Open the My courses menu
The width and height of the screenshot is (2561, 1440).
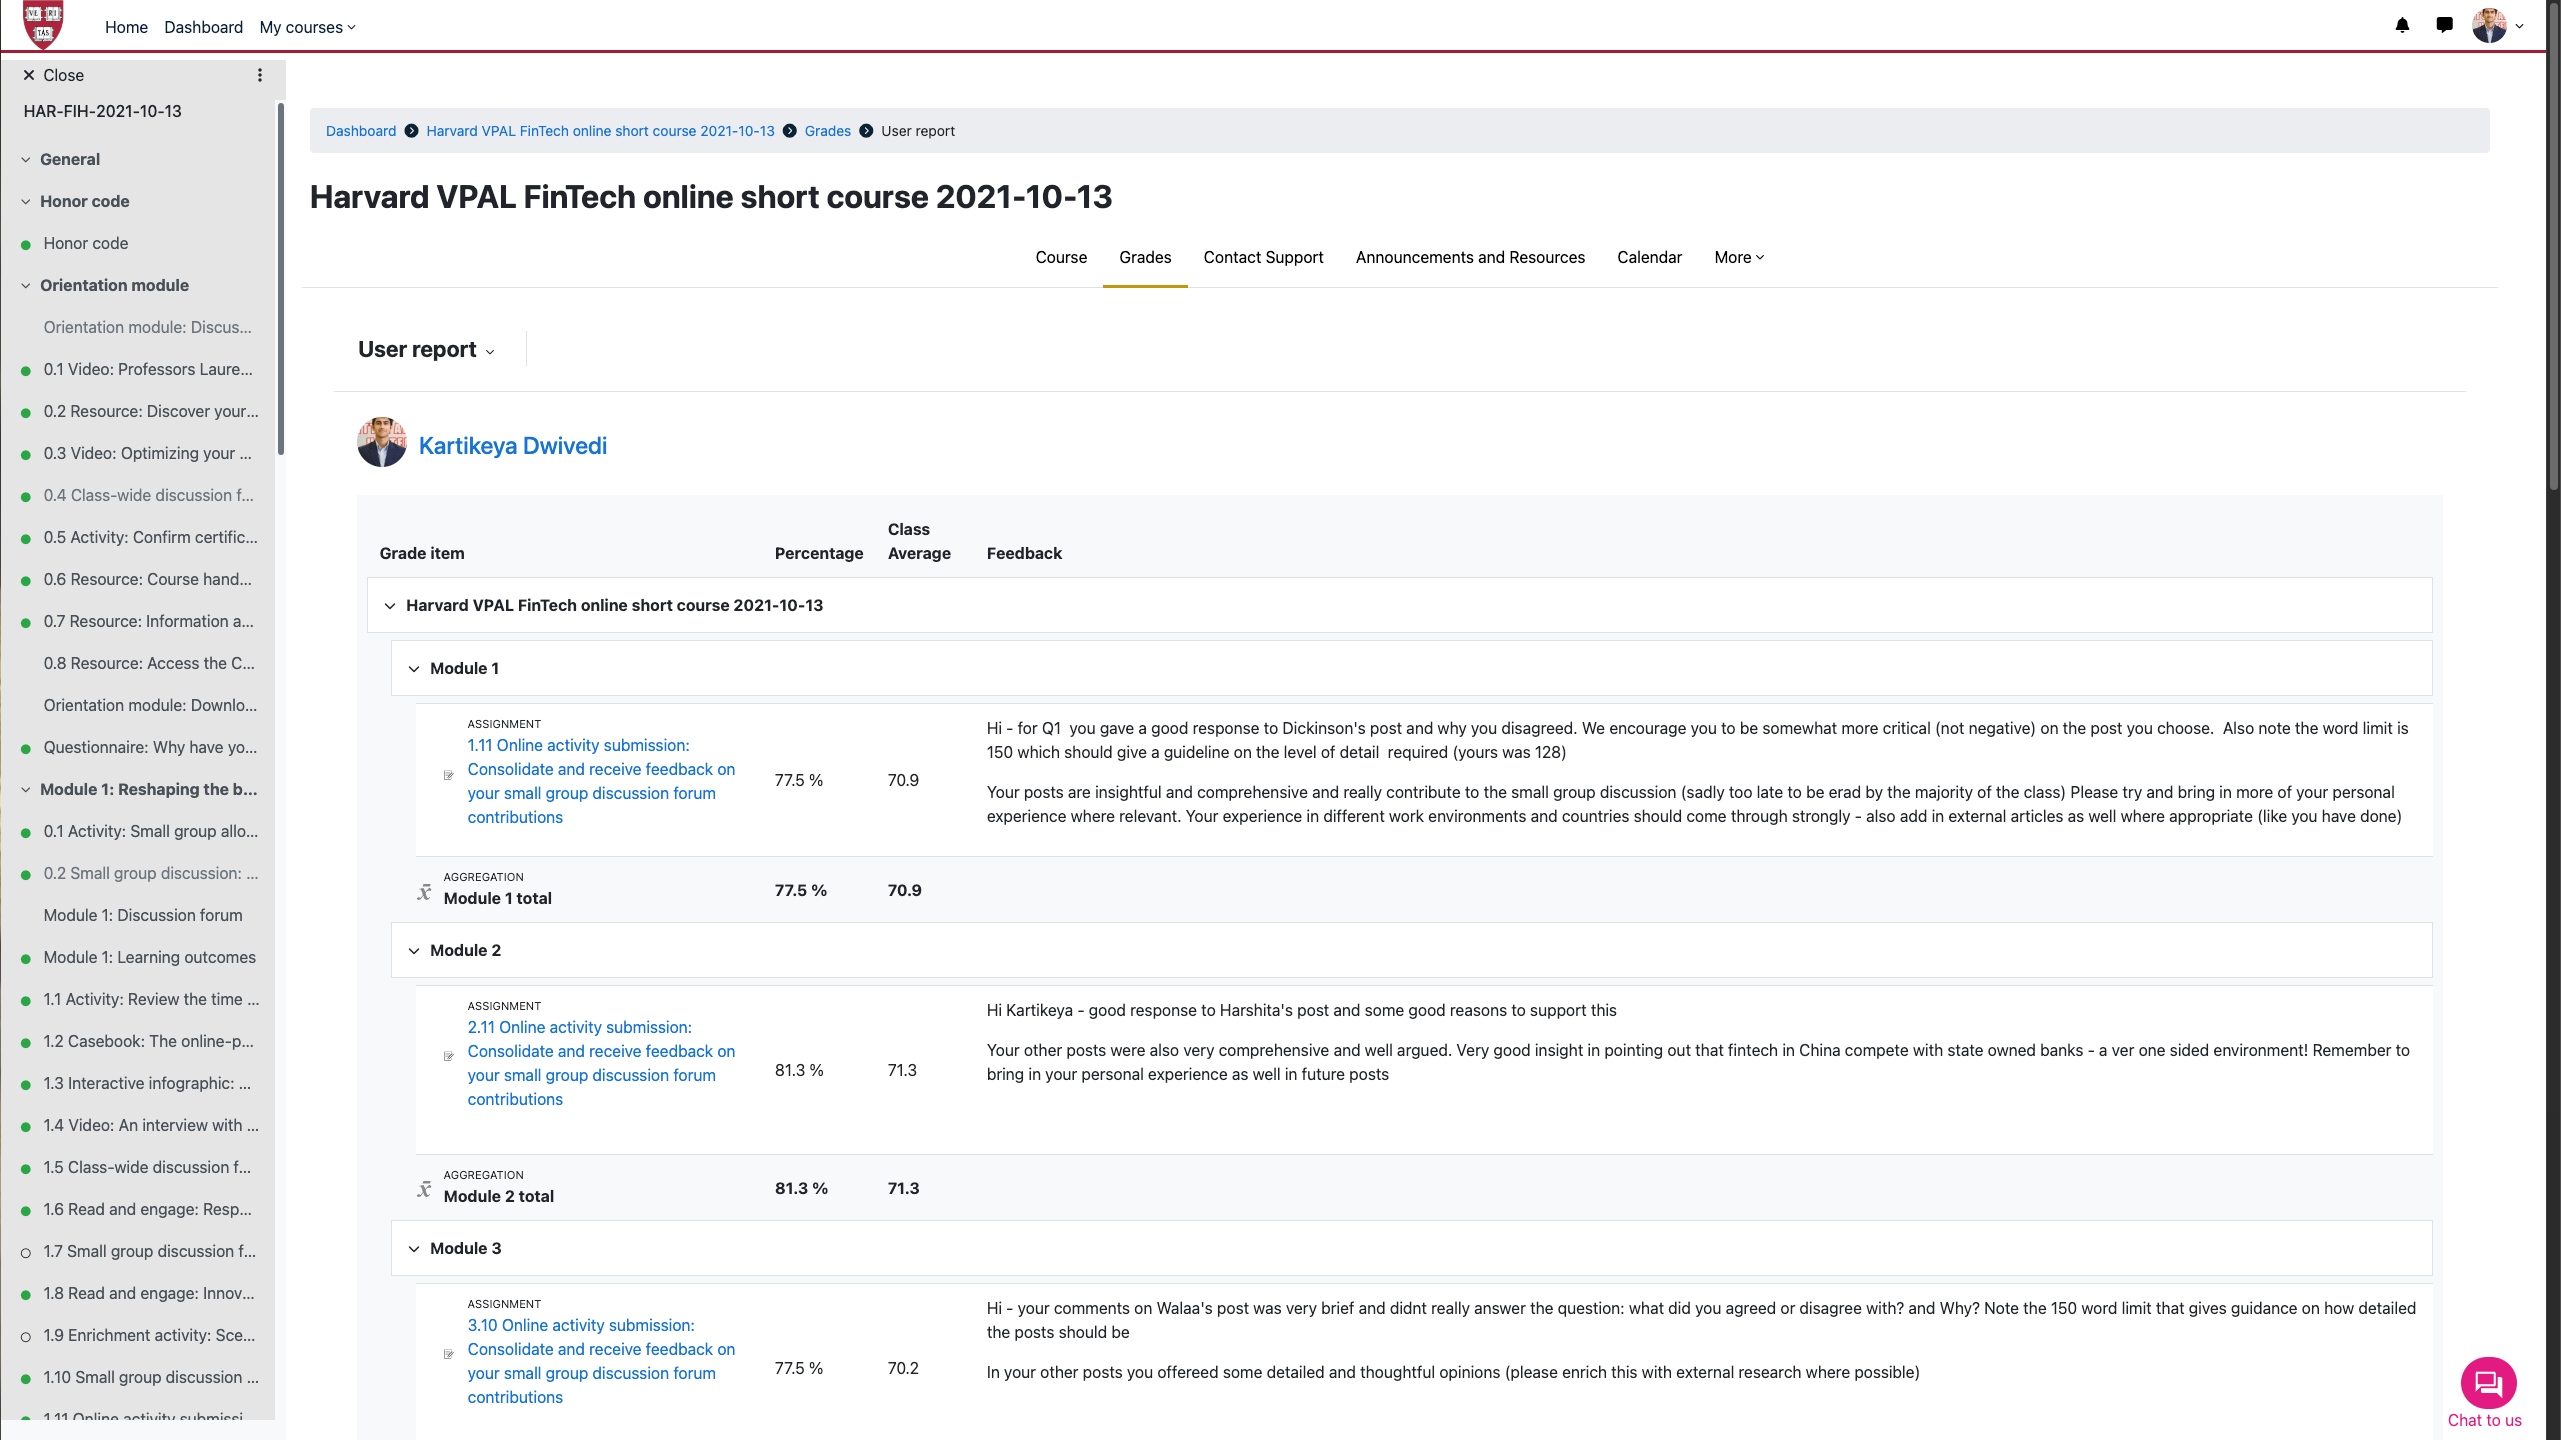click(307, 27)
